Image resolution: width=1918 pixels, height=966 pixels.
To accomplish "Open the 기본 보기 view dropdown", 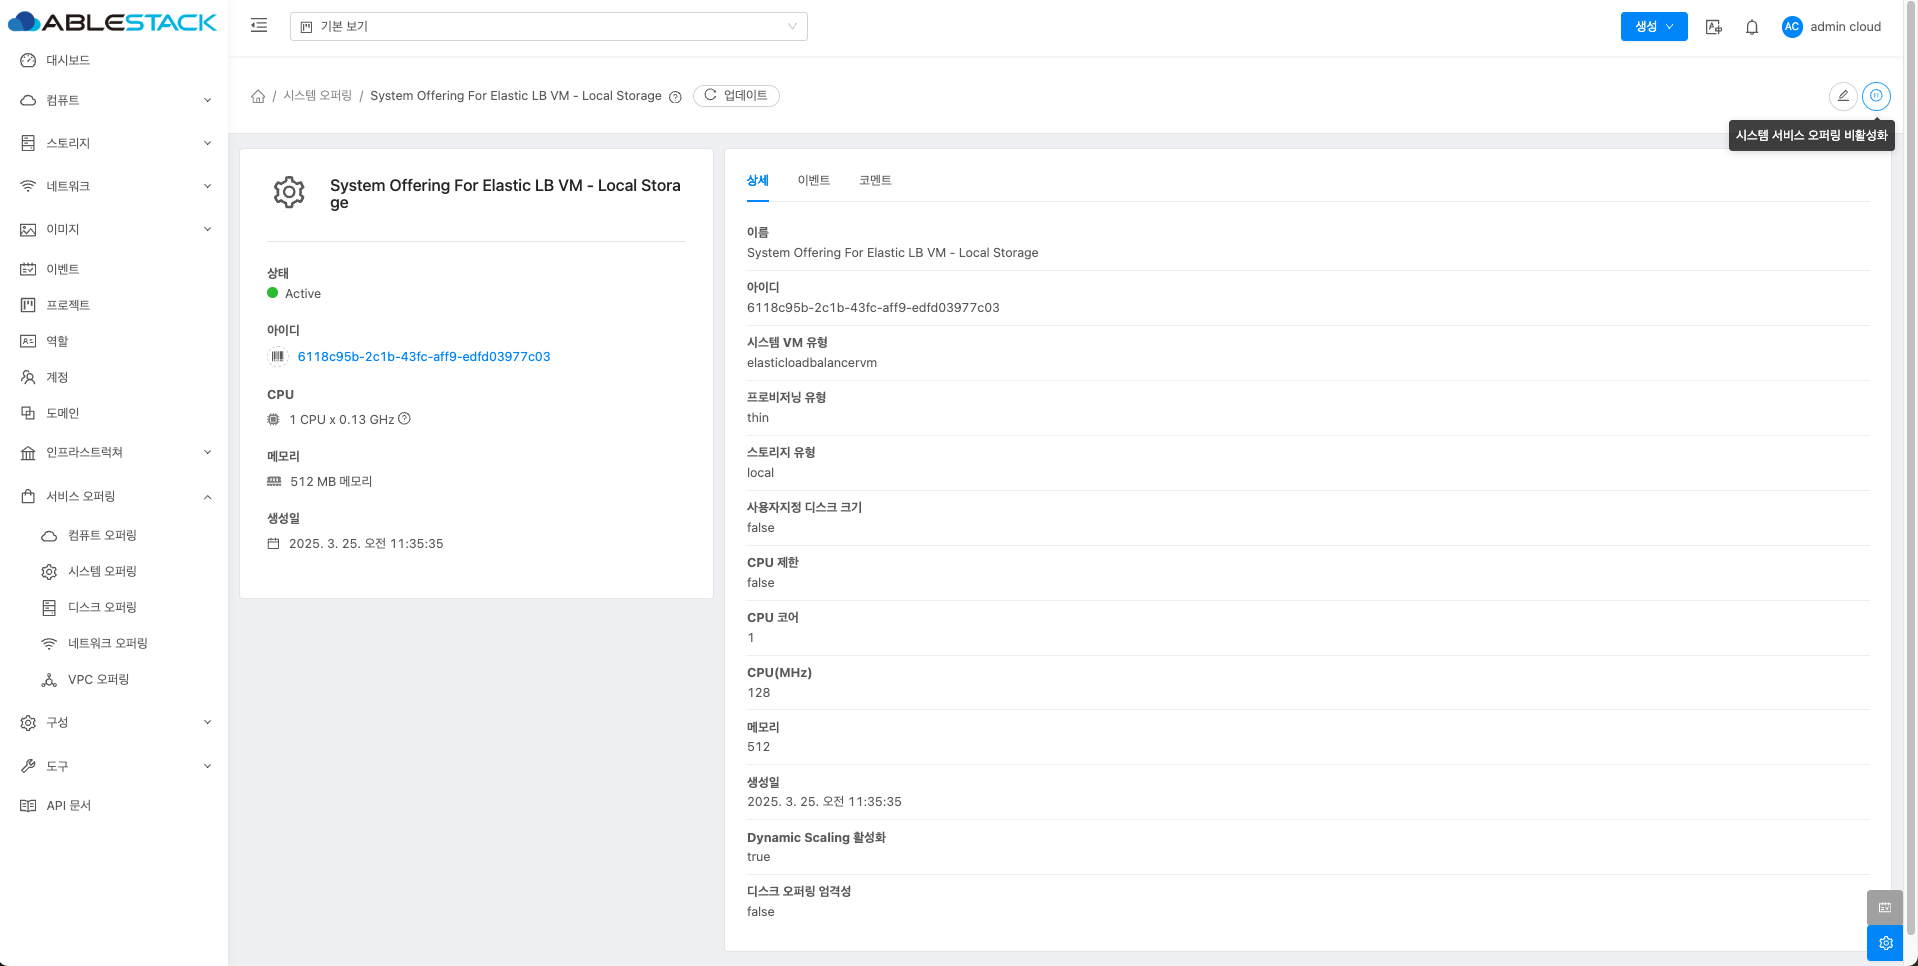I will coord(548,27).
